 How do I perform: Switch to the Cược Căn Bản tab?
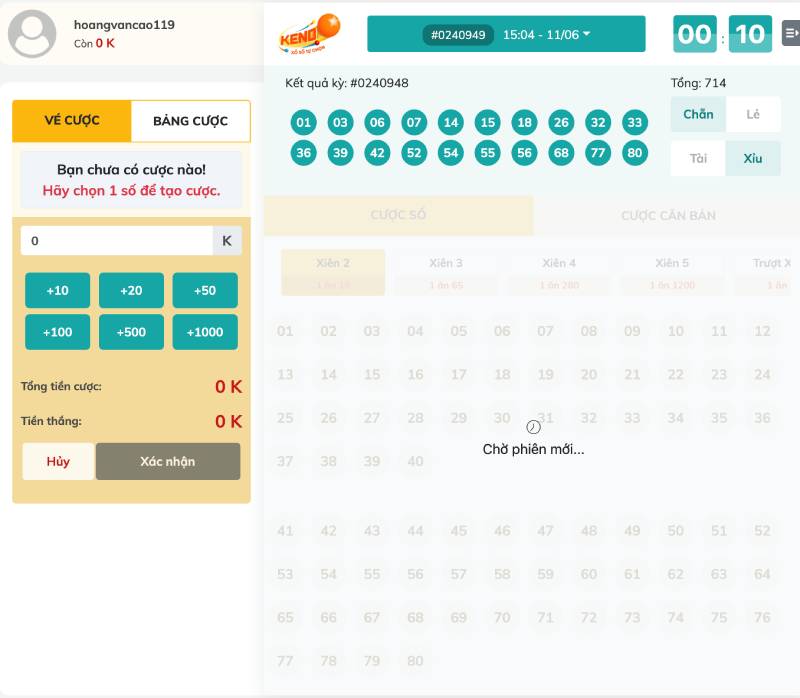tap(667, 215)
